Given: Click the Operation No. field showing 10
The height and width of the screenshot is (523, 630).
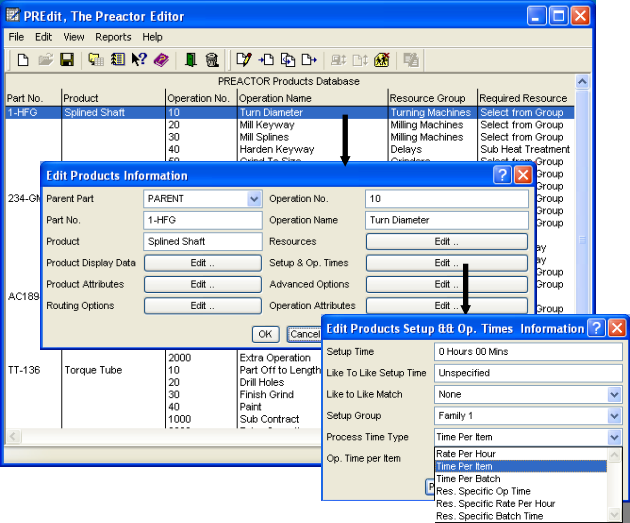Looking at the screenshot, I should tap(447, 199).
